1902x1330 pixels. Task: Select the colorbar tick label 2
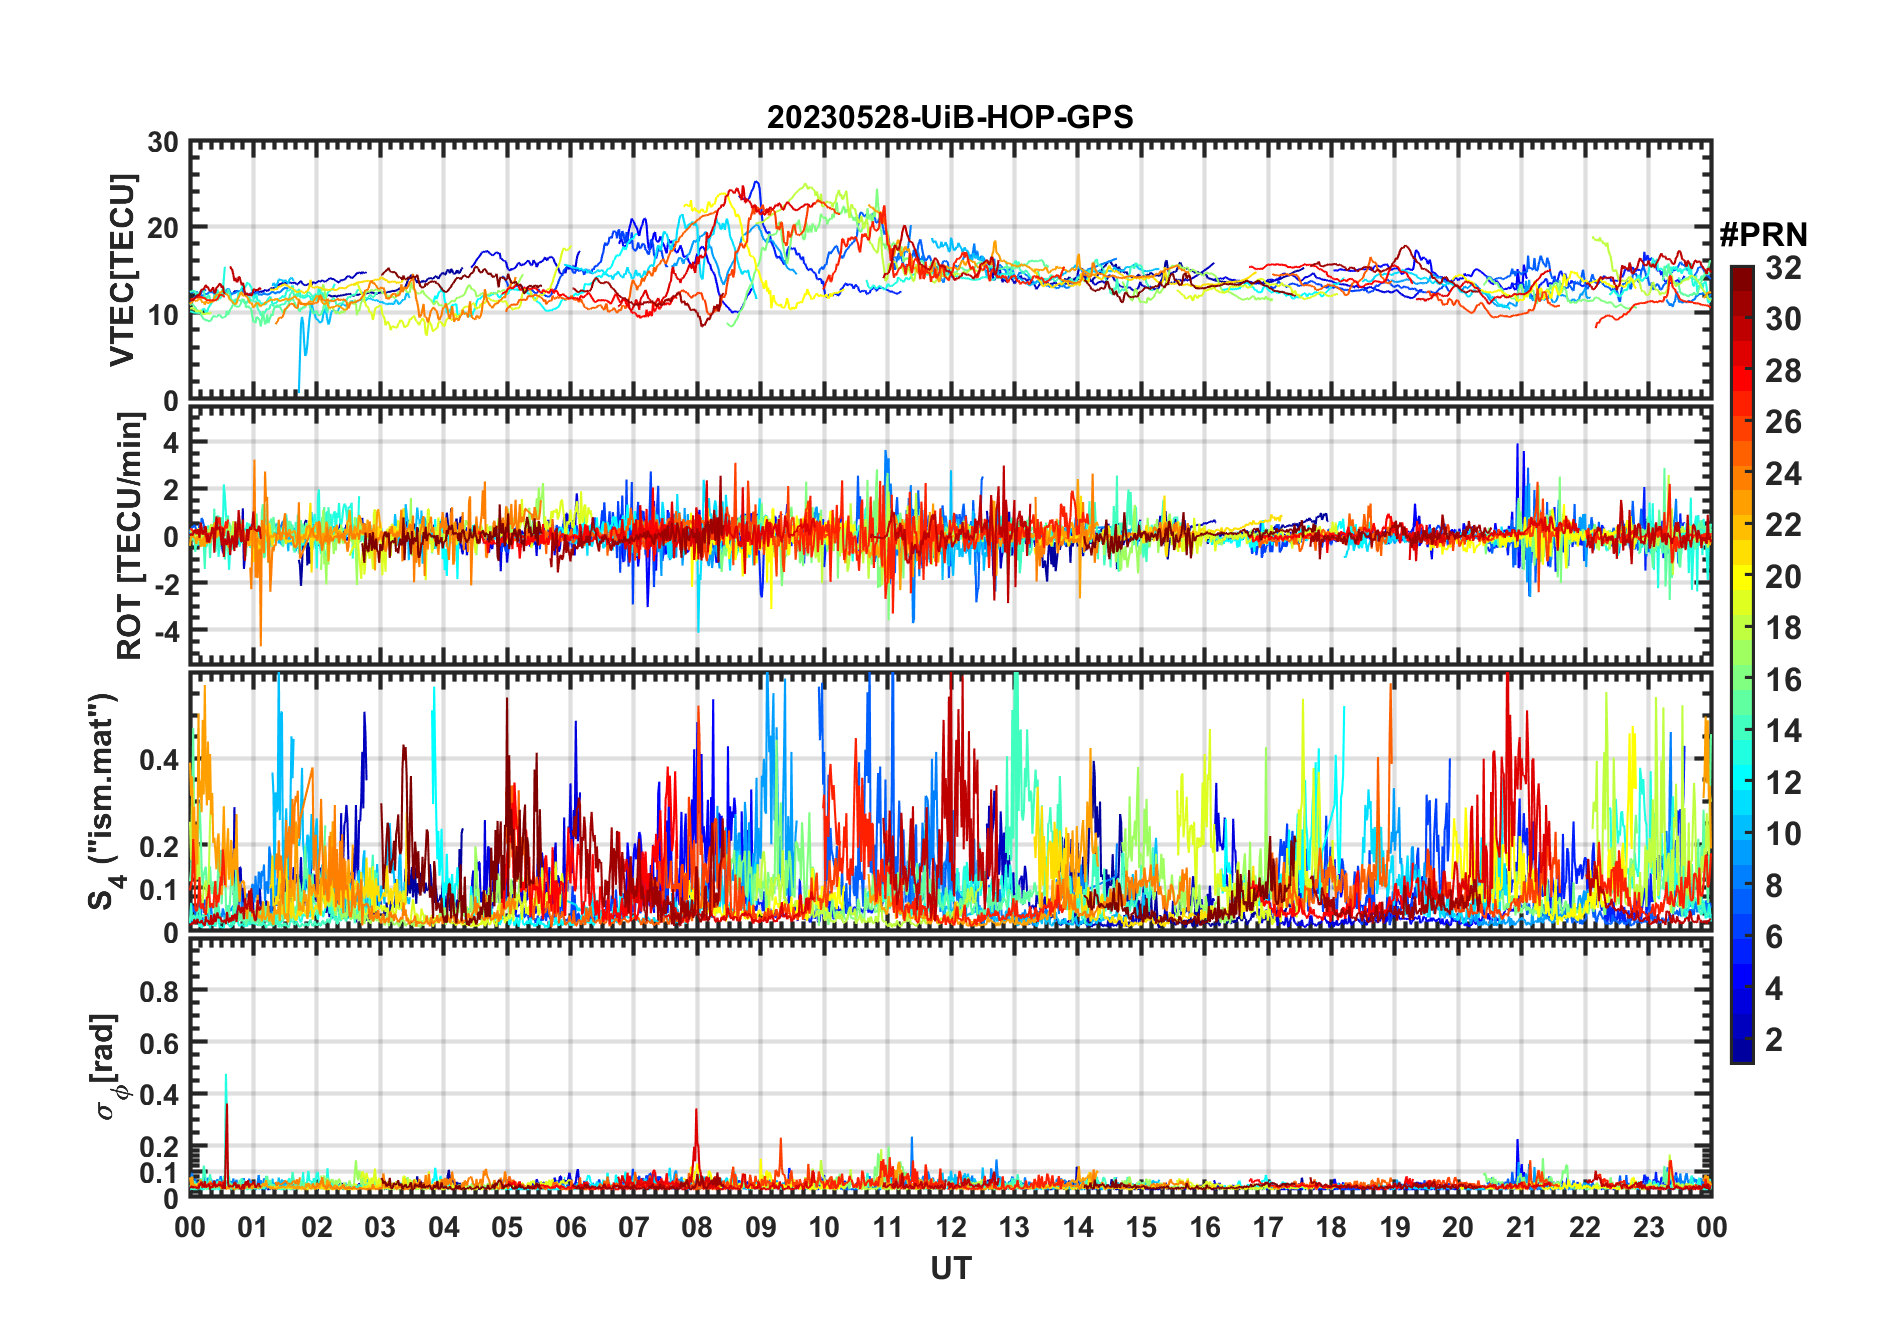[x=1774, y=1040]
